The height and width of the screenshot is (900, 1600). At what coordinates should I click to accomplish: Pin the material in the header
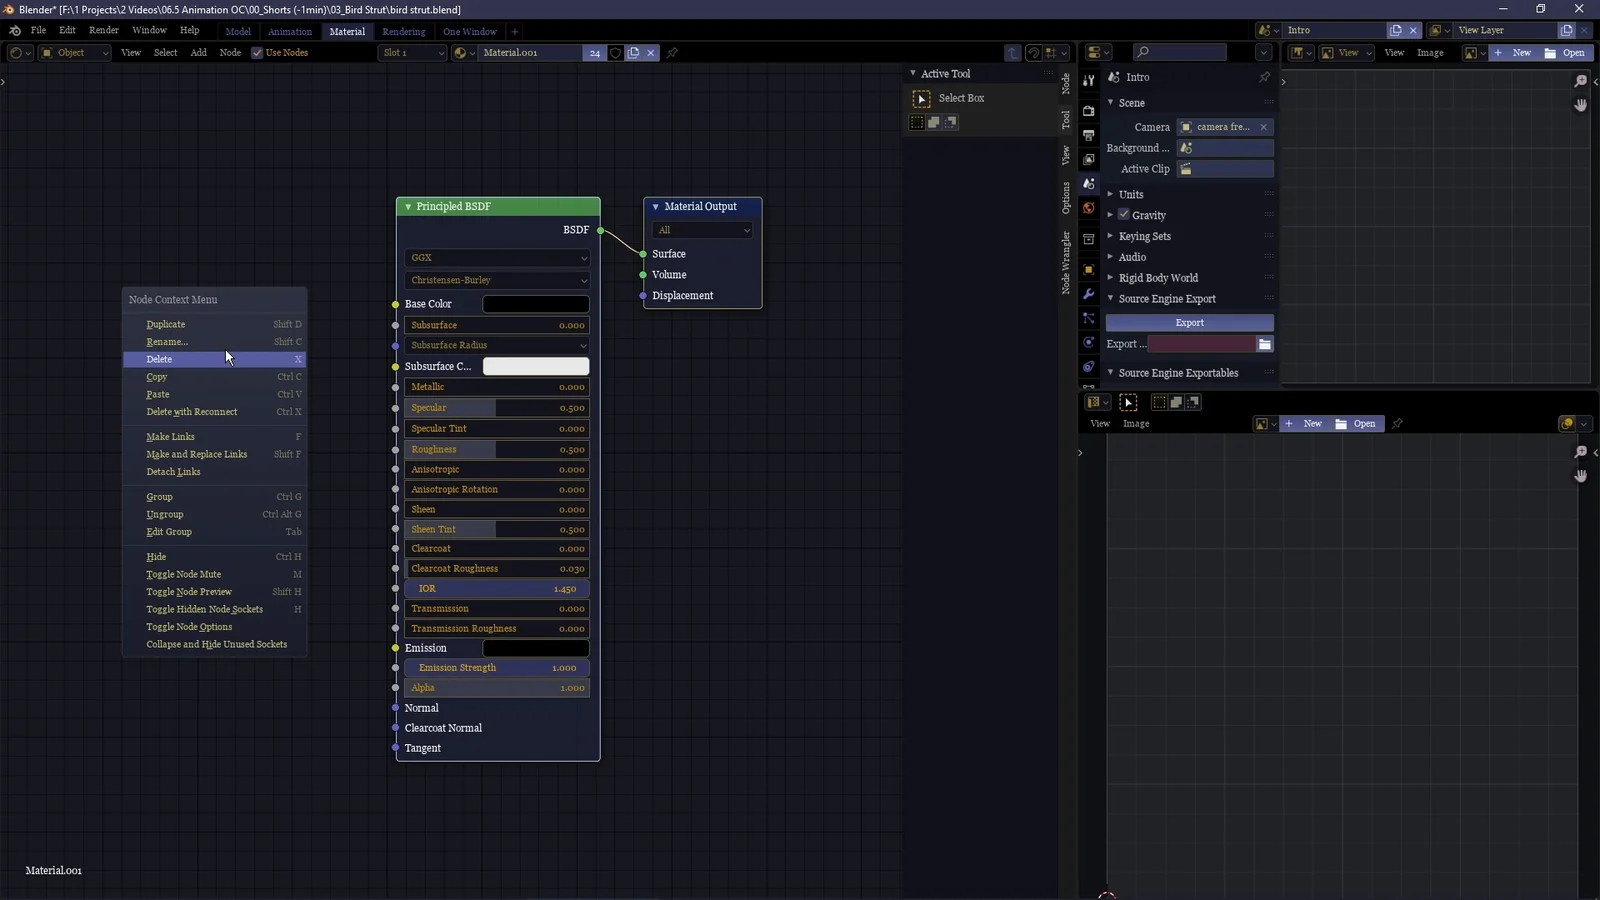673,53
